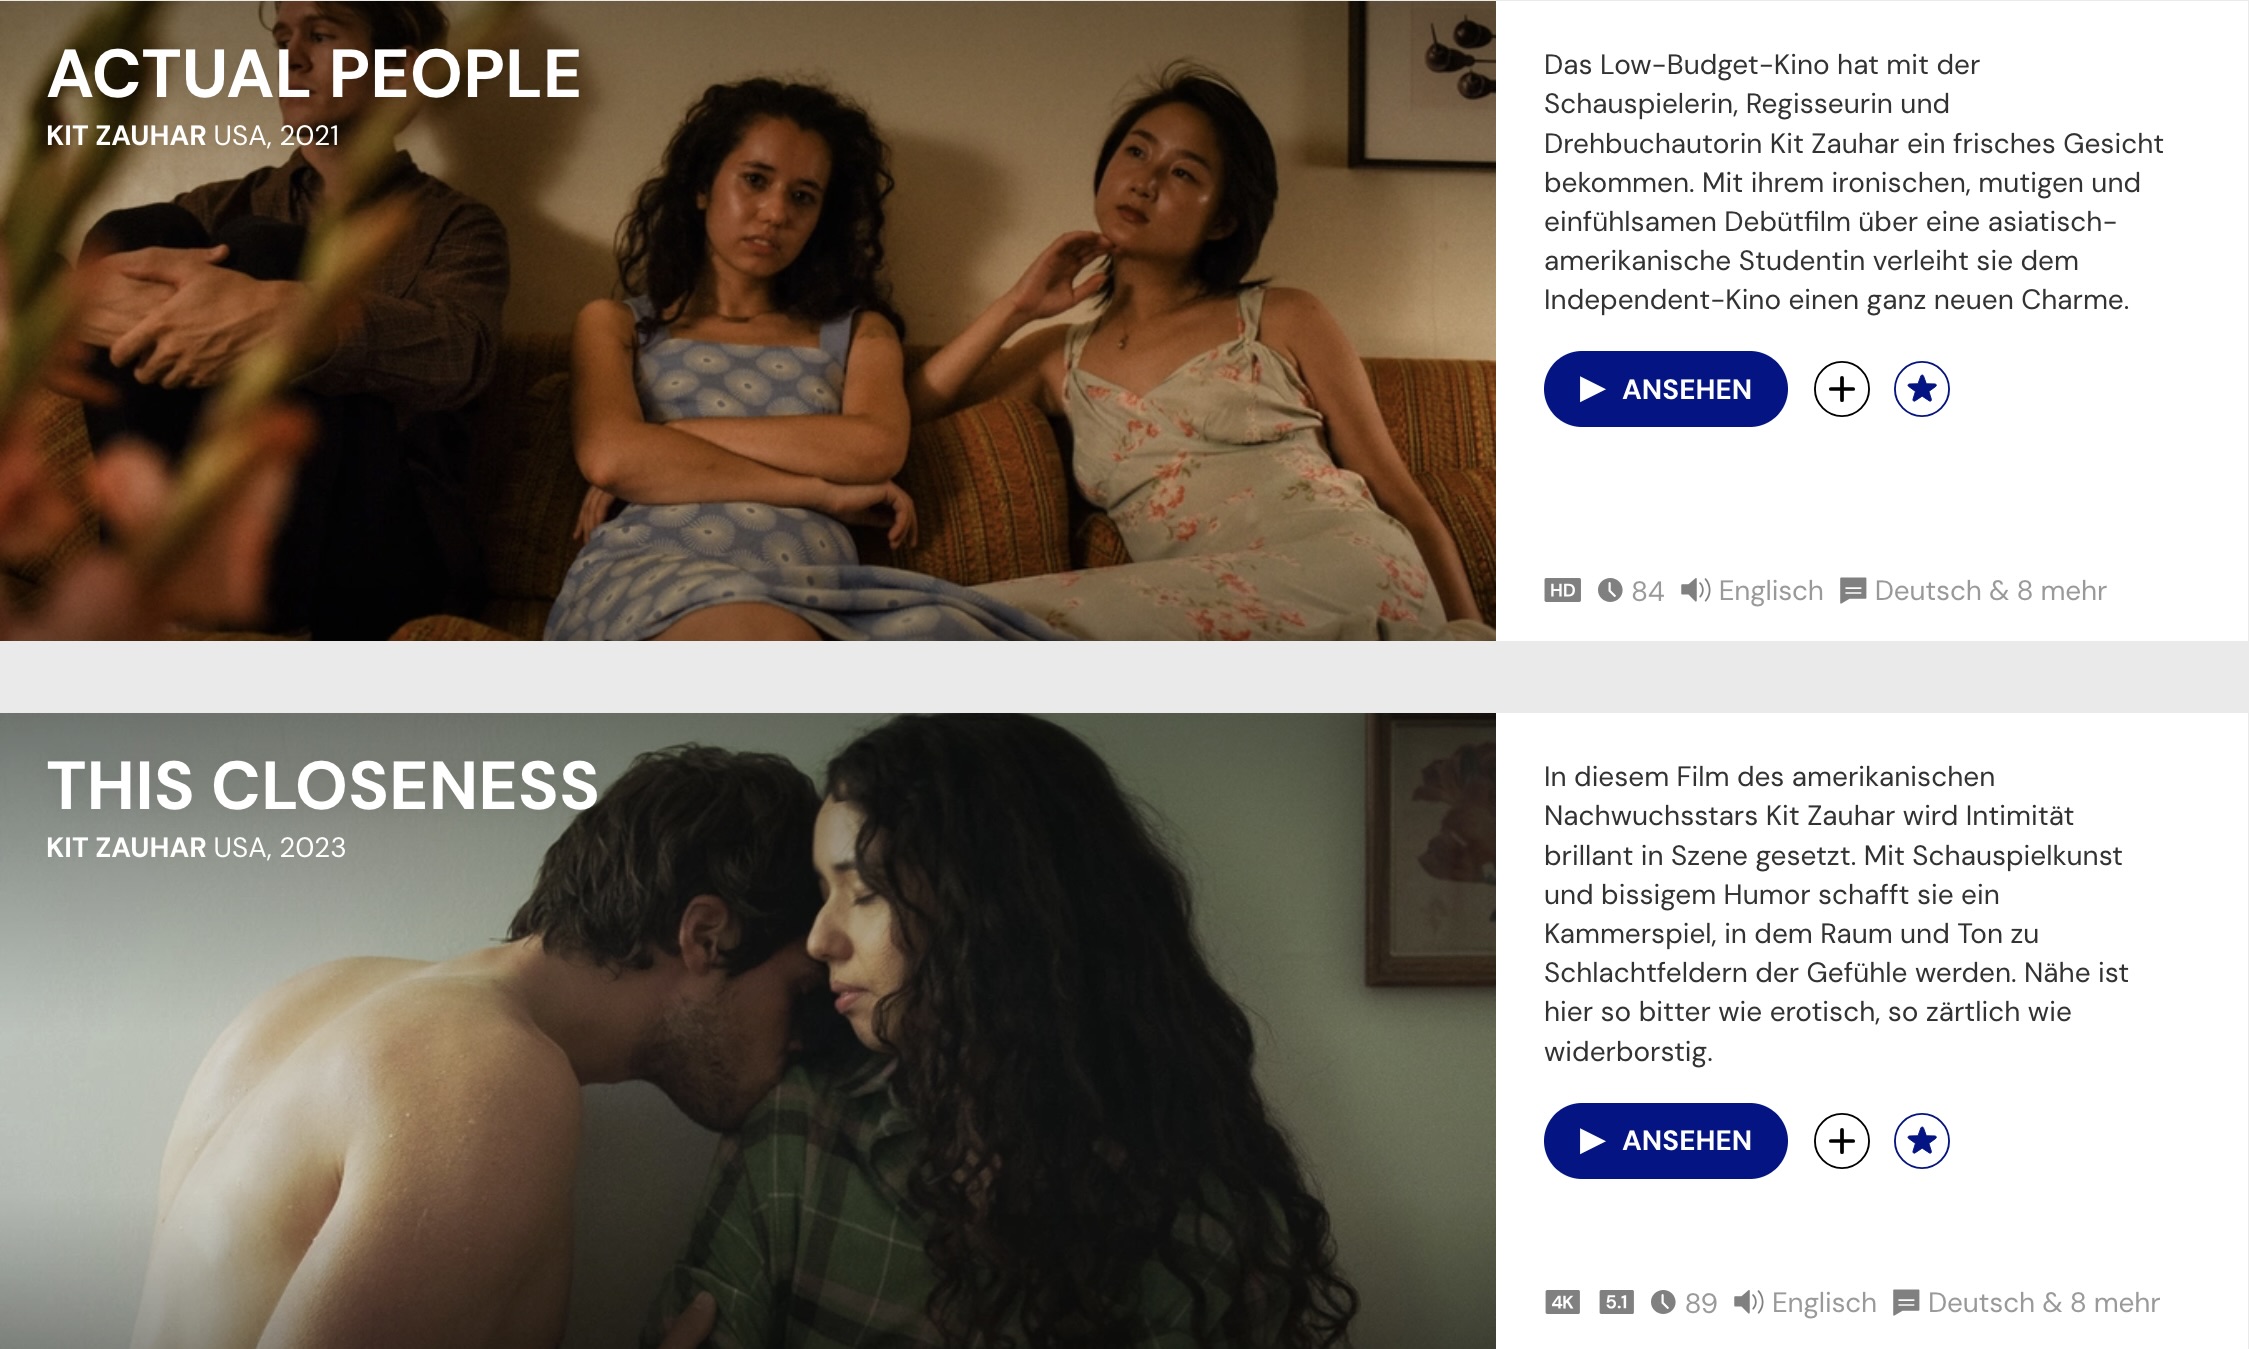Click the Englisch speaker icon for Actual People

[x=1695, y=590]
